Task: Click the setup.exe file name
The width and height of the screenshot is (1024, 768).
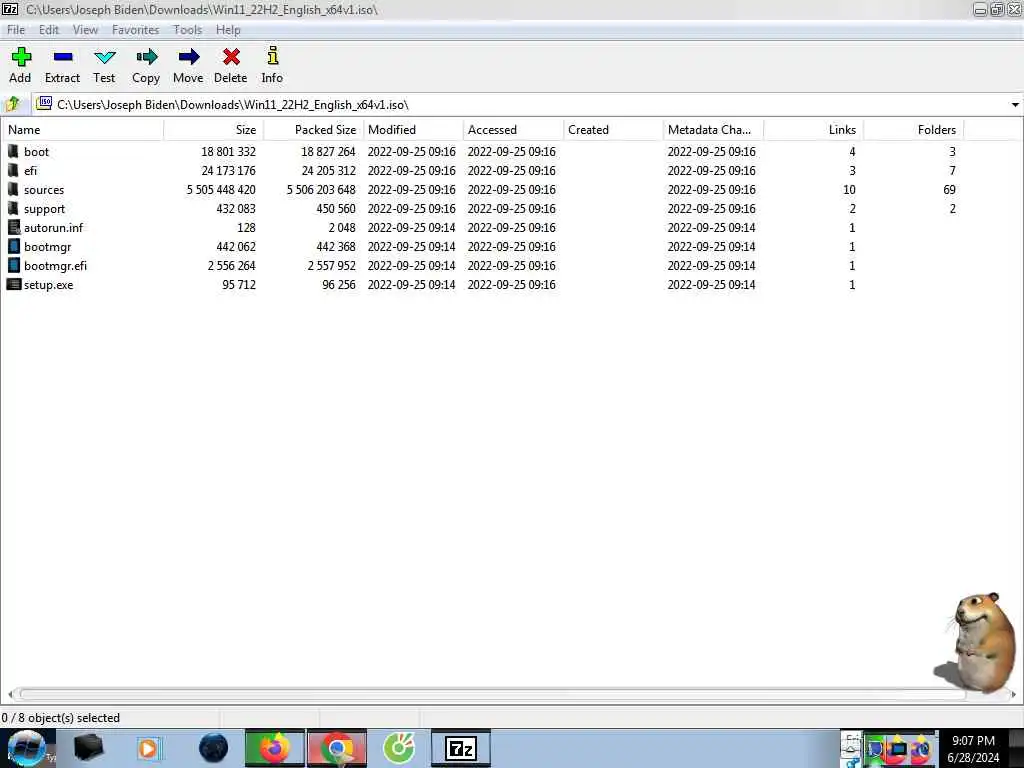Action: 48,285
